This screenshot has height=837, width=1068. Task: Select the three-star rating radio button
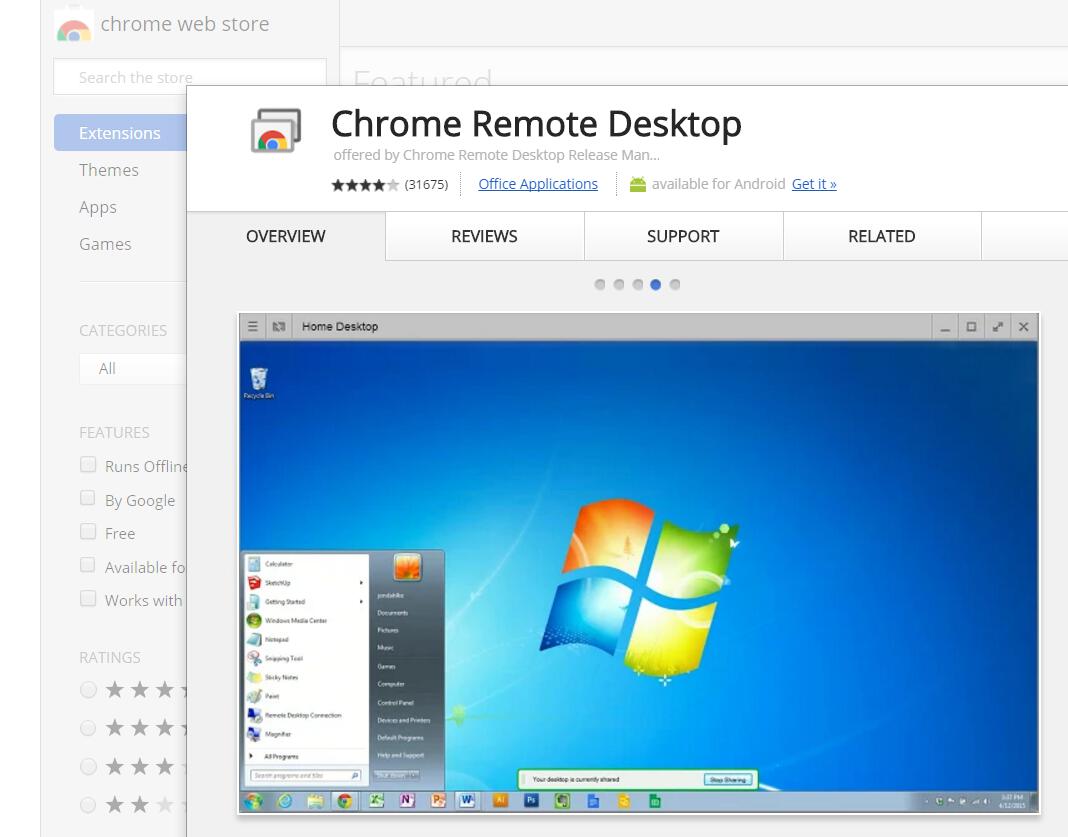pos(88,767)
